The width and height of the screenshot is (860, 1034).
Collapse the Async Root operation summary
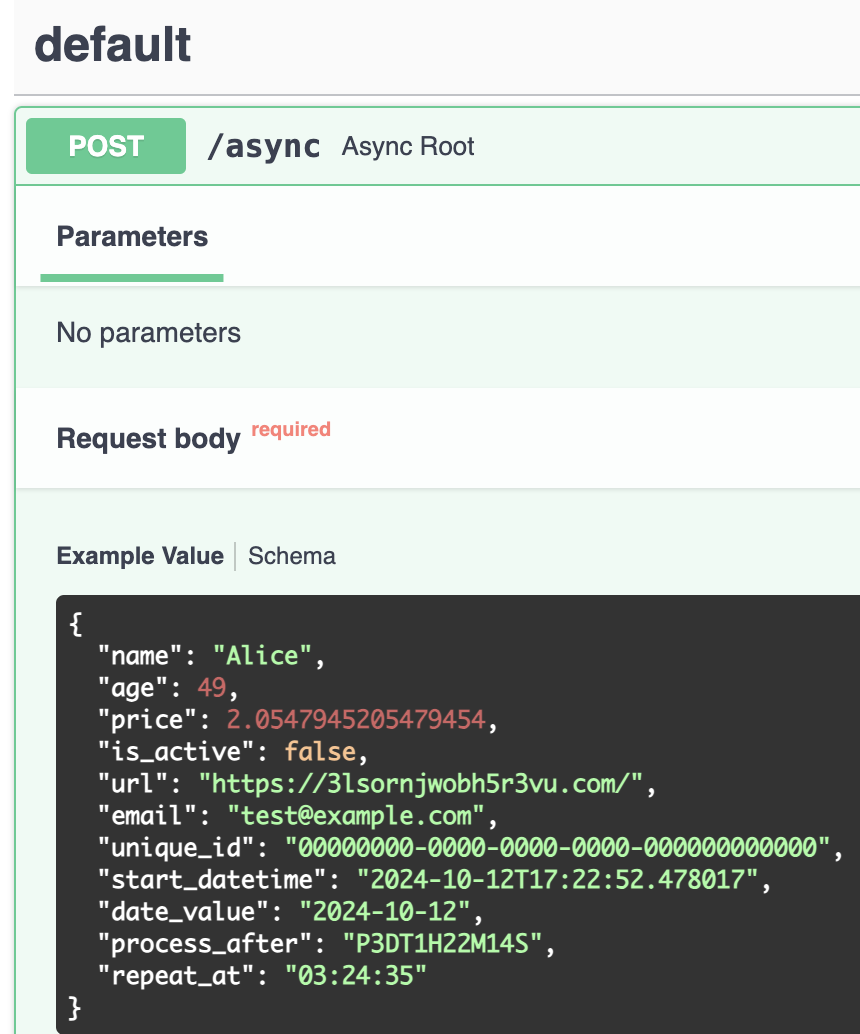coord(408,146)
